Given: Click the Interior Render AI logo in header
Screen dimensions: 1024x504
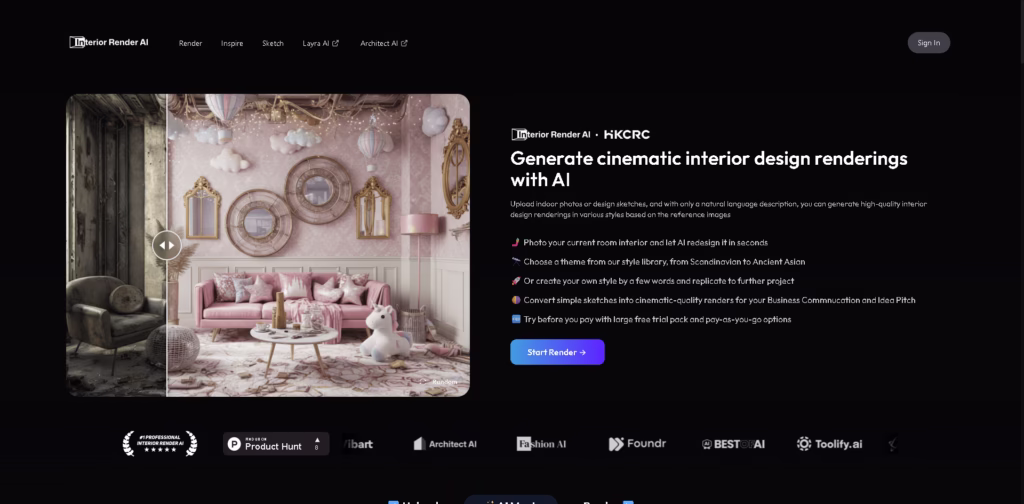Looking at the screenshot, I should click(x=109, y=42).
